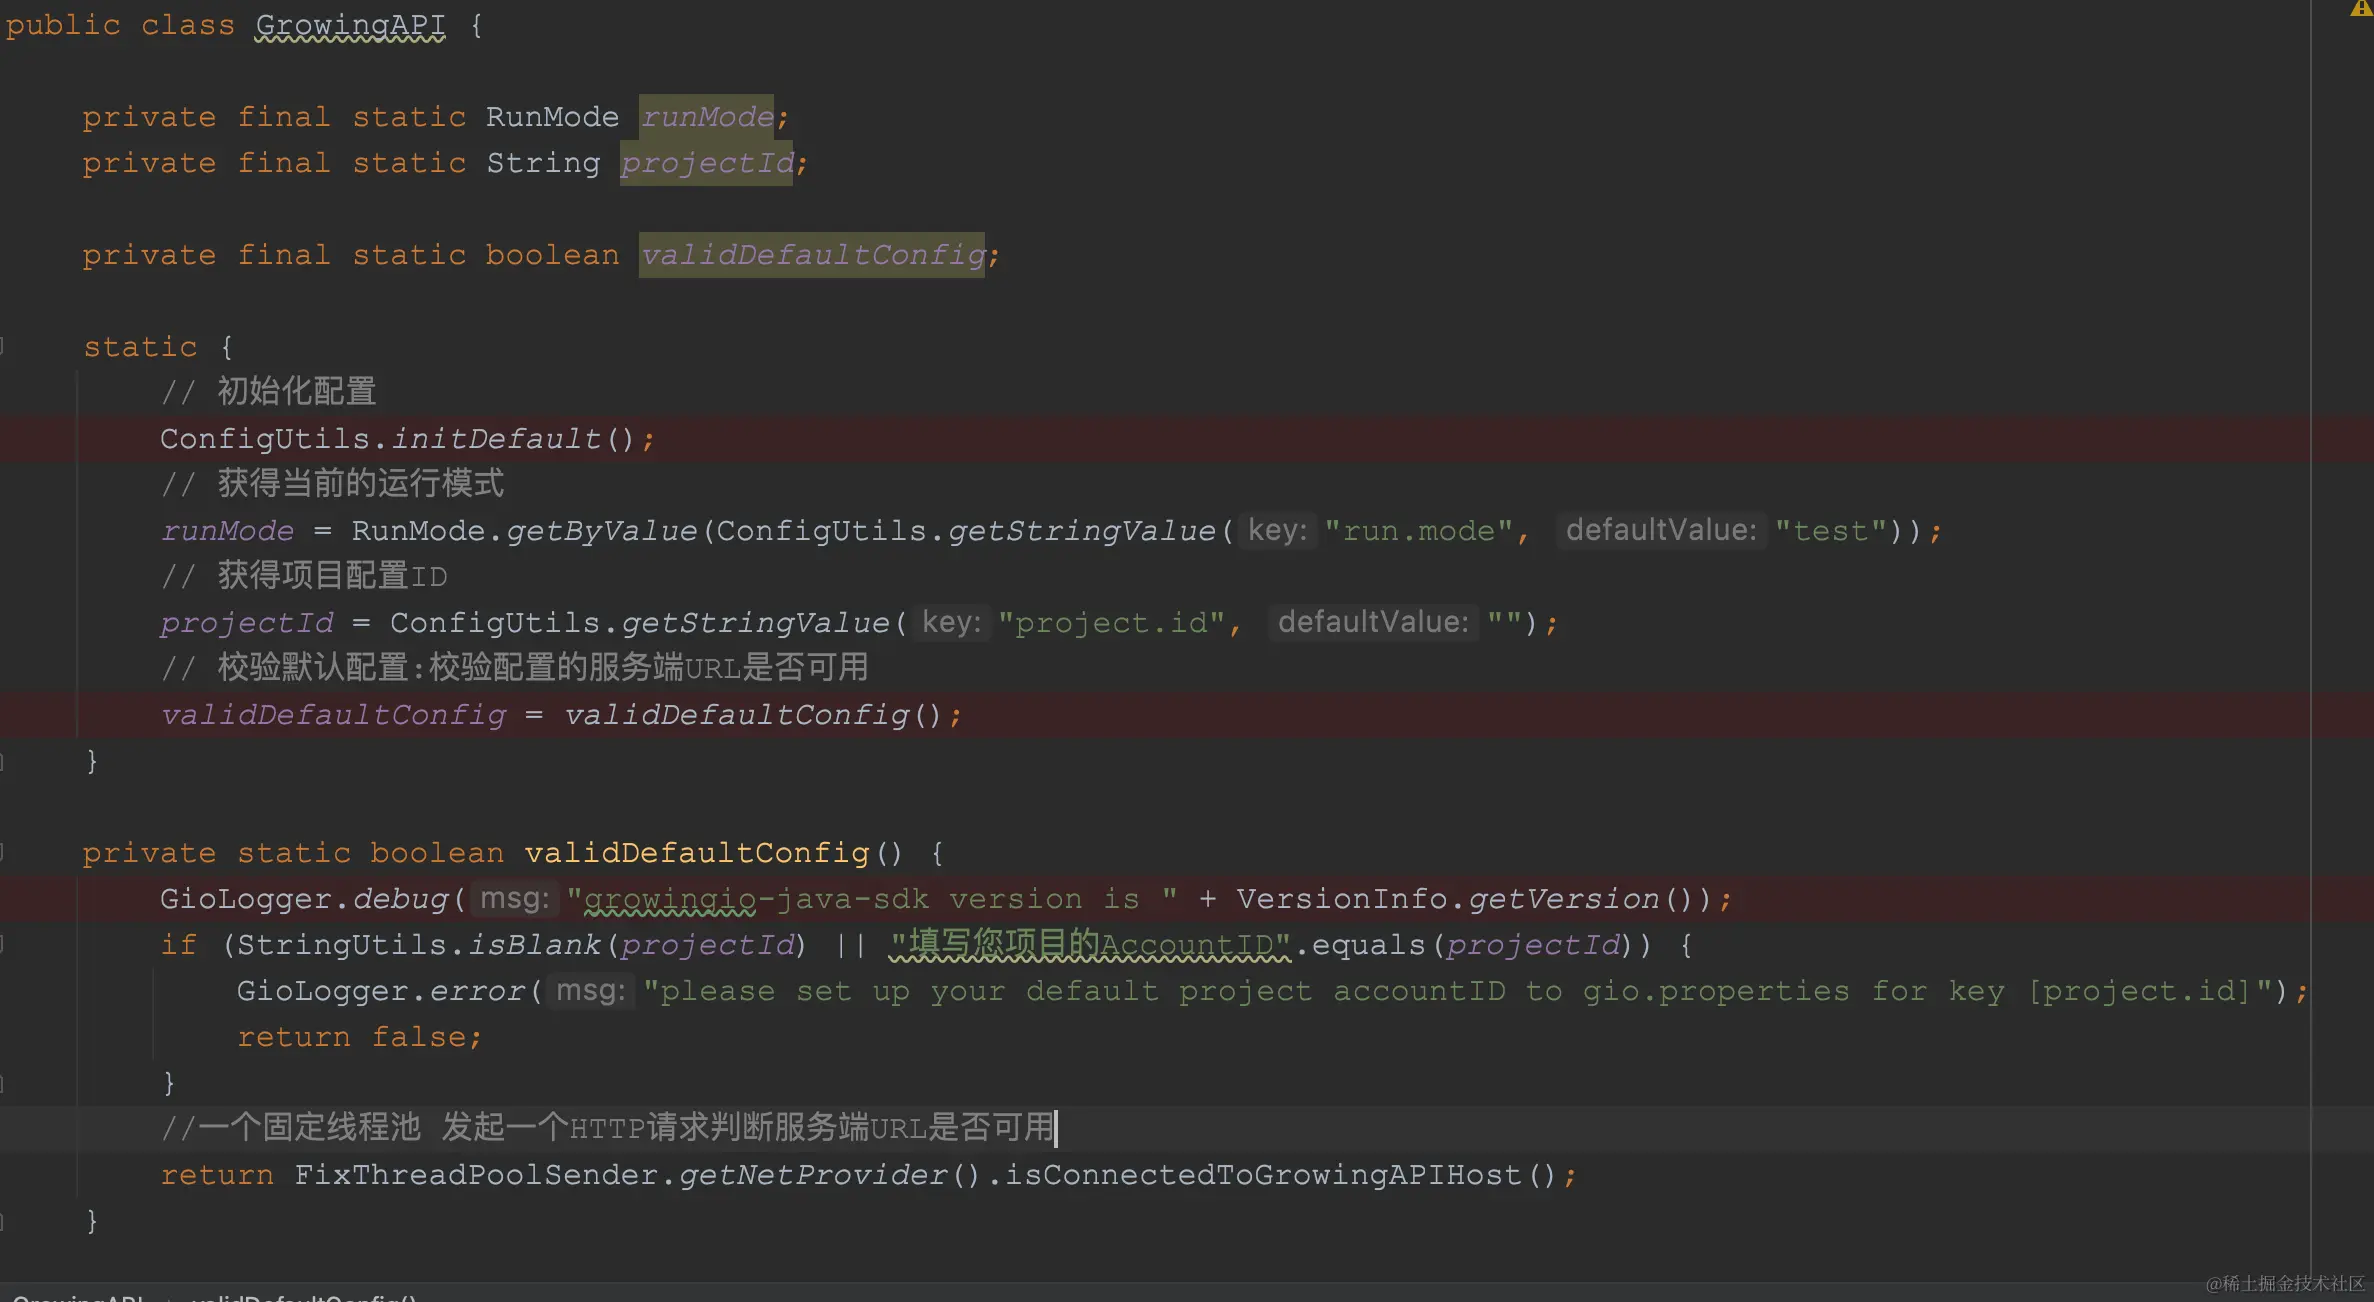Viewport: 2374px width, 1302px height.
Task: Click the yellow inspection warning icon
Action: click(2361, 8)
